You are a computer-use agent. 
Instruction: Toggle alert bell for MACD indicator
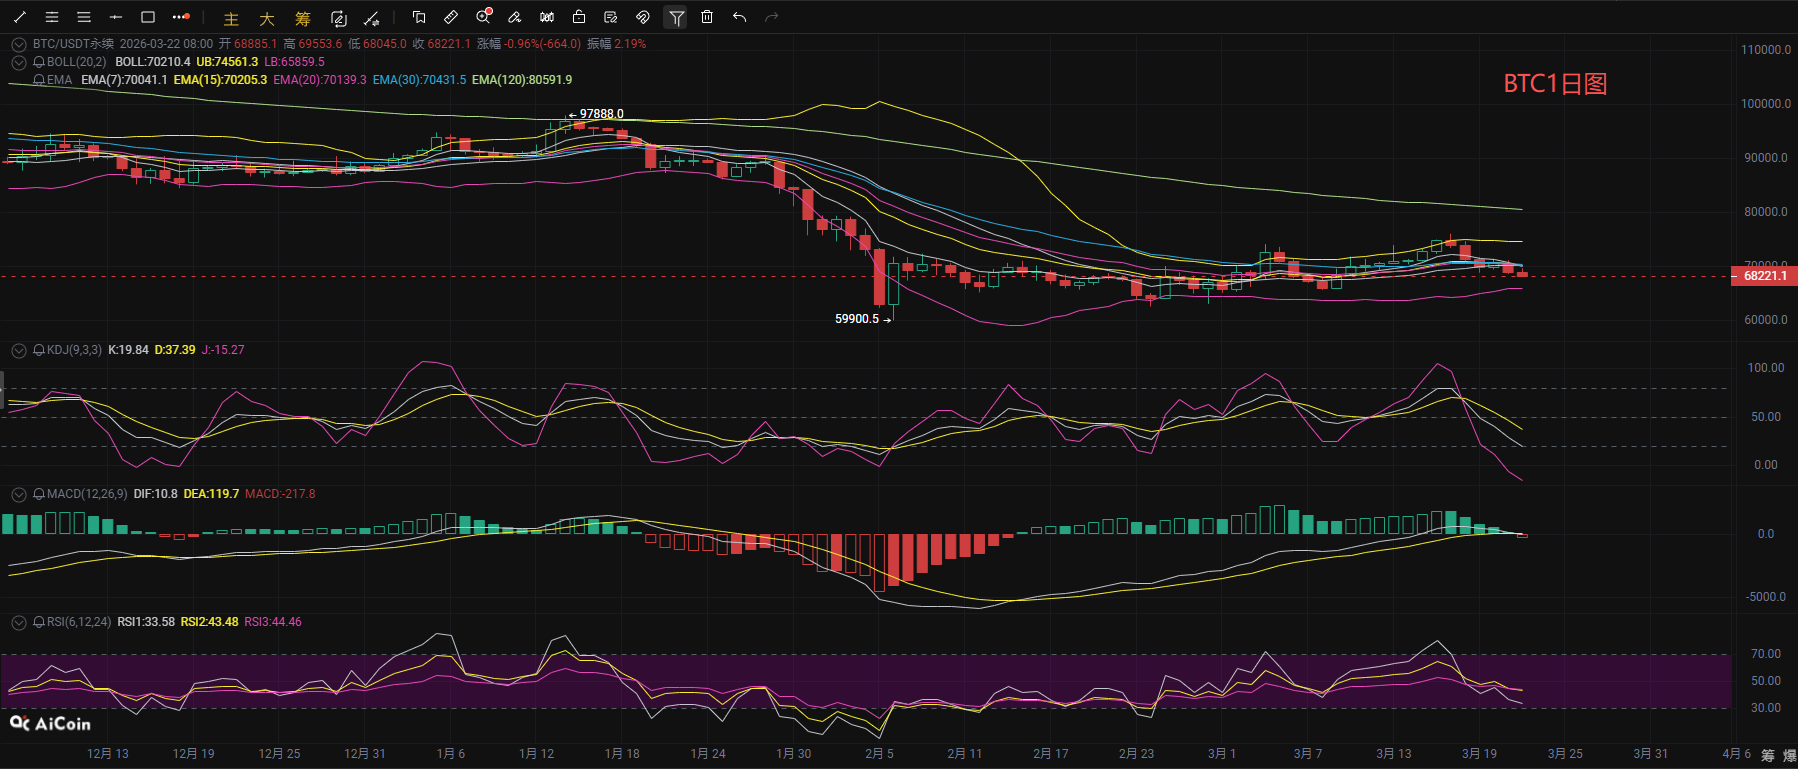[x=39, y=494]
